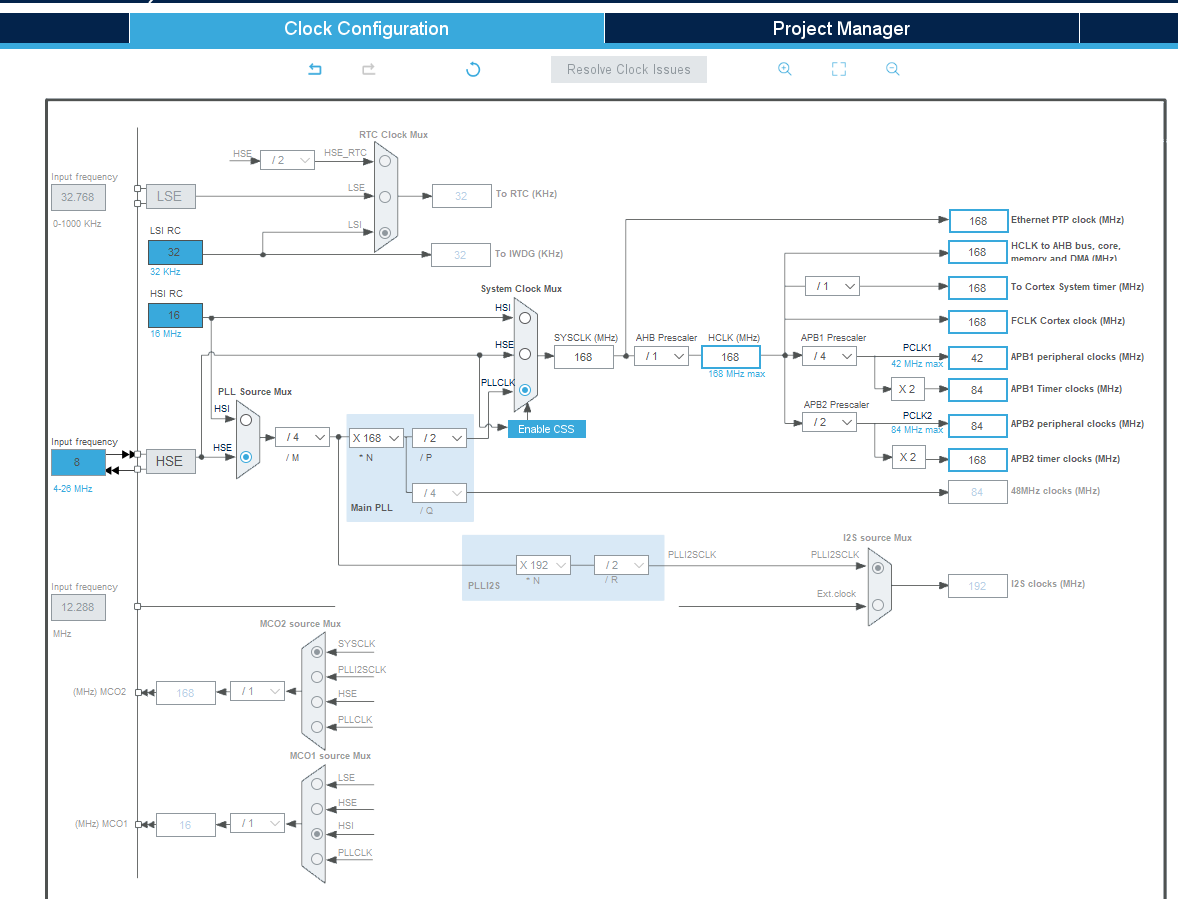Select HSI in System Clock Mux
The height and width of the screenshot is (899, 1178).
(x=525, y=318)
